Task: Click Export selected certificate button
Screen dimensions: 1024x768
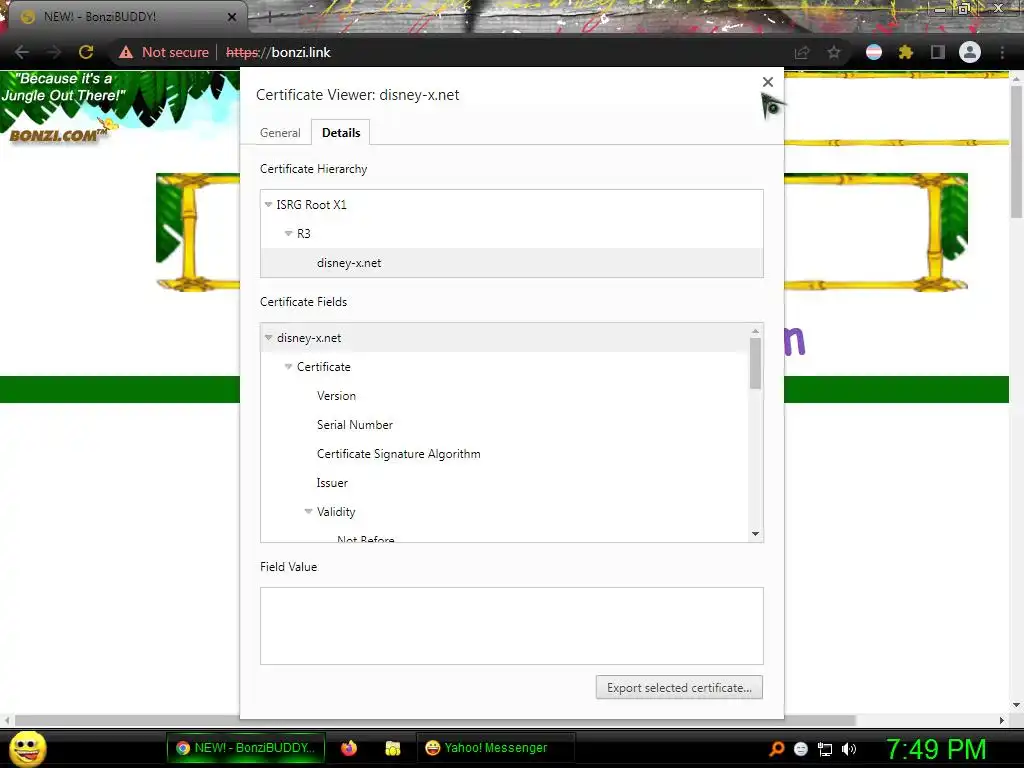Action: point(679,687)
